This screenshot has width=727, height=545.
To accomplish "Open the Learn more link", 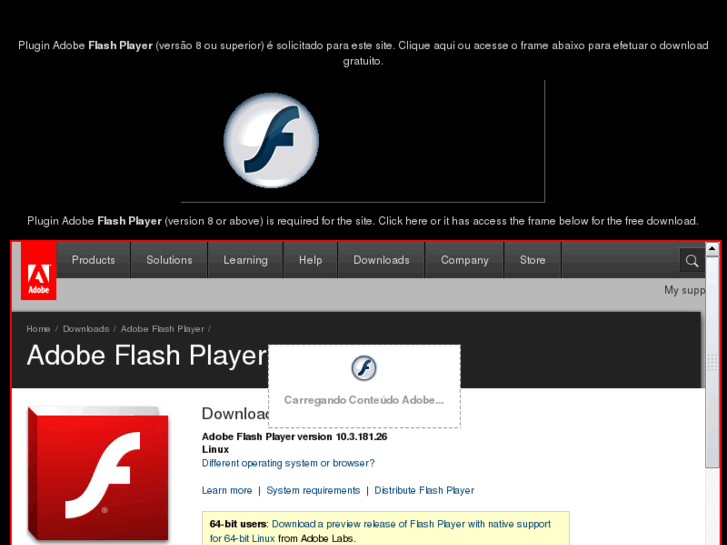I will click(227, 491).
